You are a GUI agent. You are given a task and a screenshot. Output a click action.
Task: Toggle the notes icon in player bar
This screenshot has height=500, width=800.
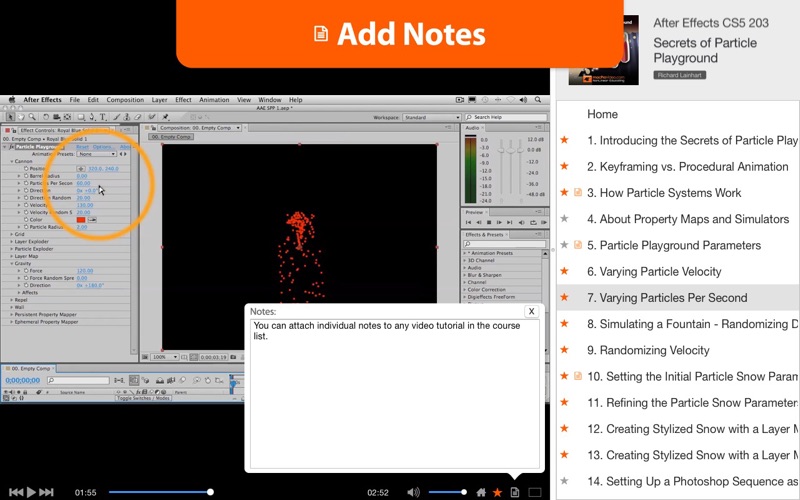515,492
